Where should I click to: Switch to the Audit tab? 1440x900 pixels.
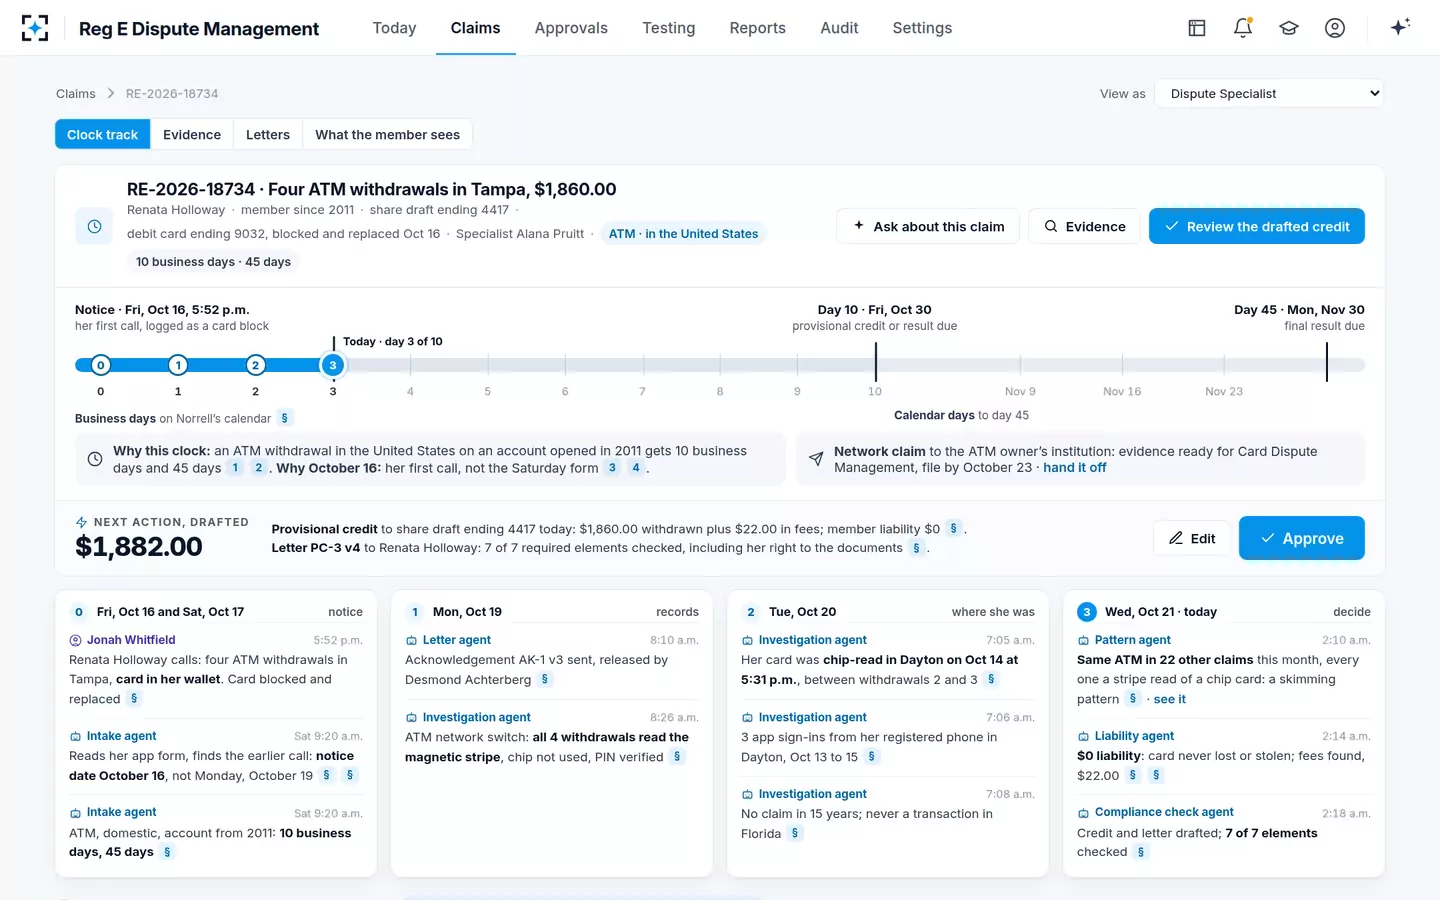pyautogui.click(x=839, y=28)
